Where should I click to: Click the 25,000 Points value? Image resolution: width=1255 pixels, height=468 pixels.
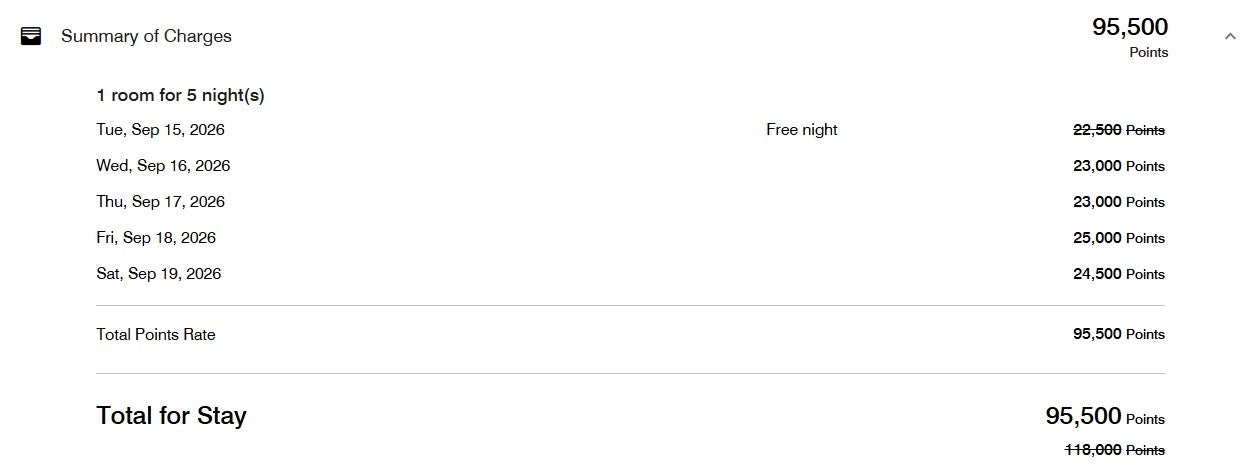tap(1119, 238)
